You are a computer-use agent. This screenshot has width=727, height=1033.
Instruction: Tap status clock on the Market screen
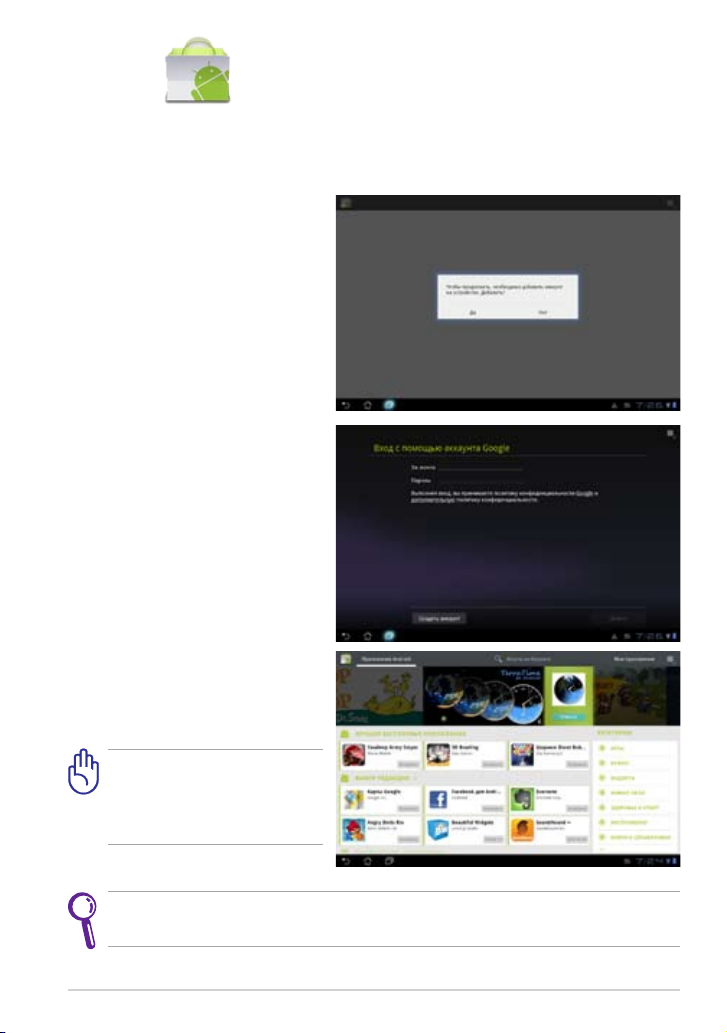tap(650, 861)
